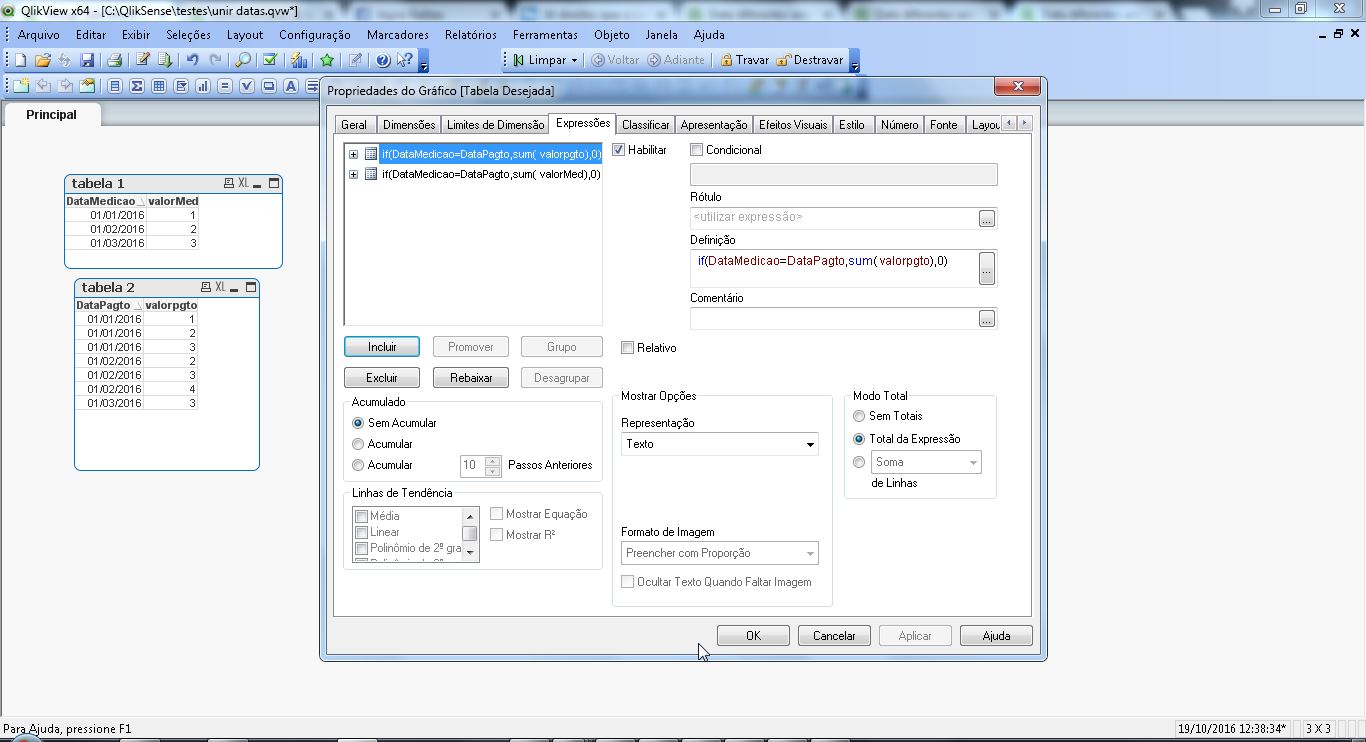Screen dimensions: 1366x742
Task: Click the Create Button object icon
Action: 269,86
